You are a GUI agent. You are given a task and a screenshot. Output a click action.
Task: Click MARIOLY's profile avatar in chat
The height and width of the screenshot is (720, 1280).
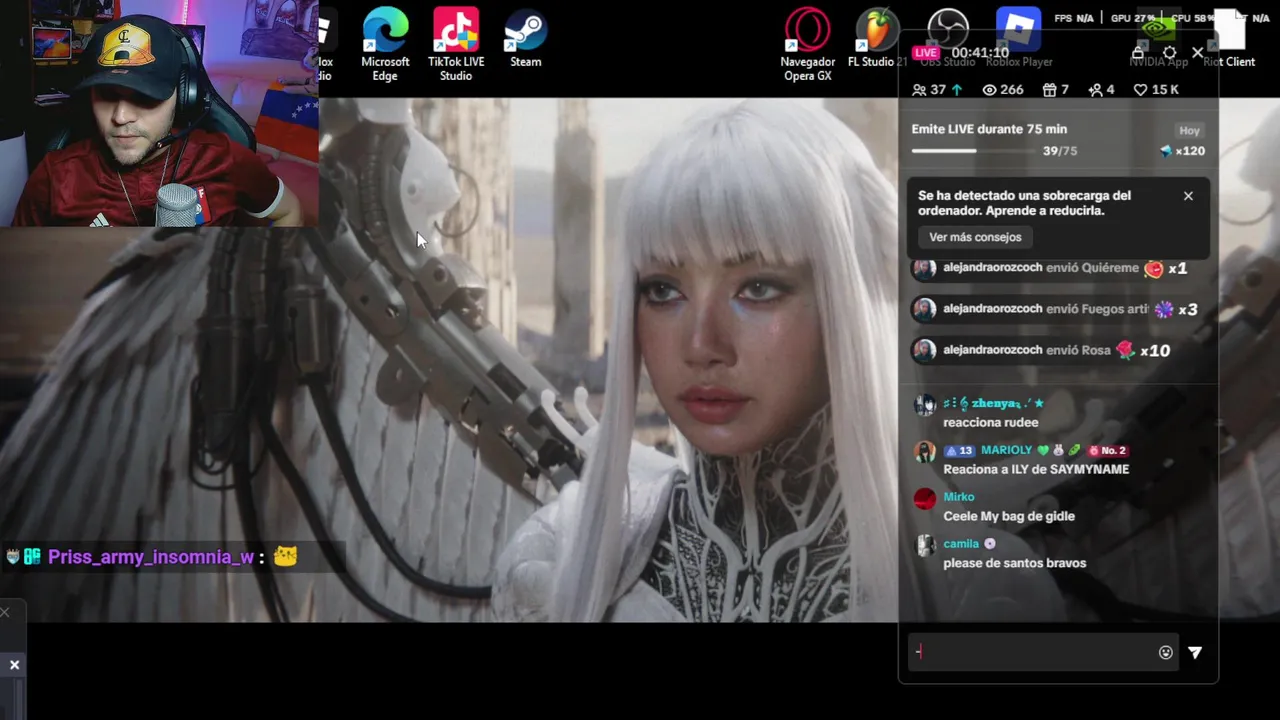925,451
